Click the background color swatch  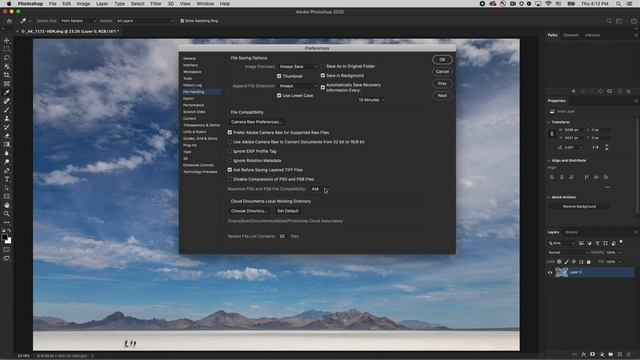9,241
